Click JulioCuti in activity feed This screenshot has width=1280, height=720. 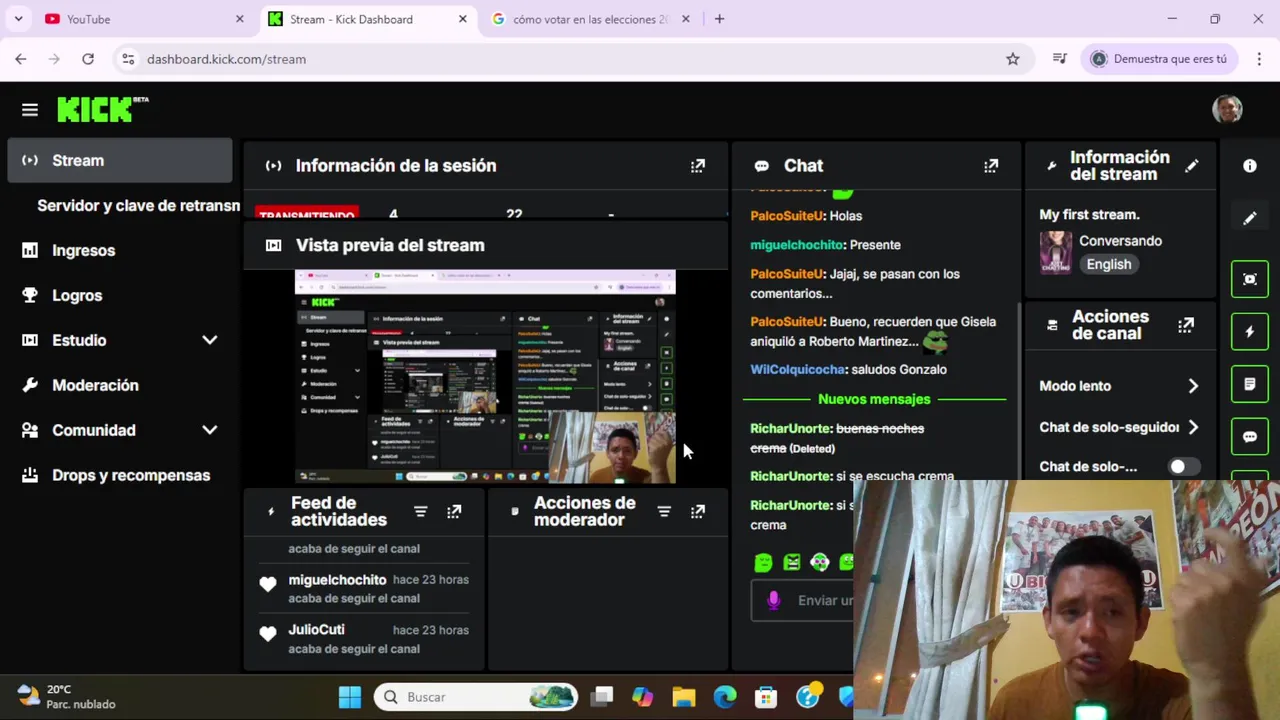pos(316,630)
